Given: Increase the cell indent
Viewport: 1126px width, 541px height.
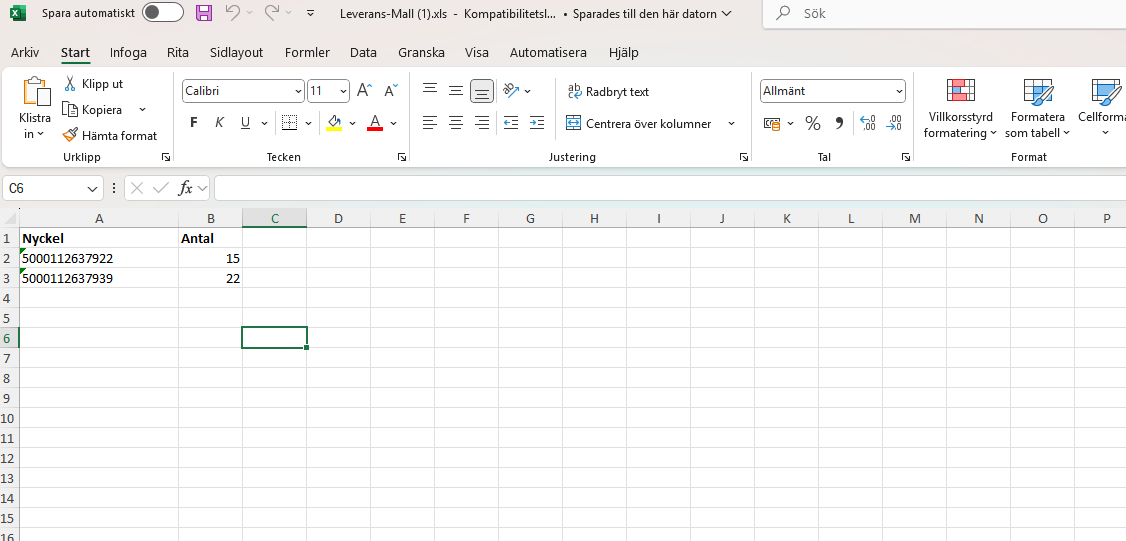Looking at the screenshot, I should (x=536, y=123).
